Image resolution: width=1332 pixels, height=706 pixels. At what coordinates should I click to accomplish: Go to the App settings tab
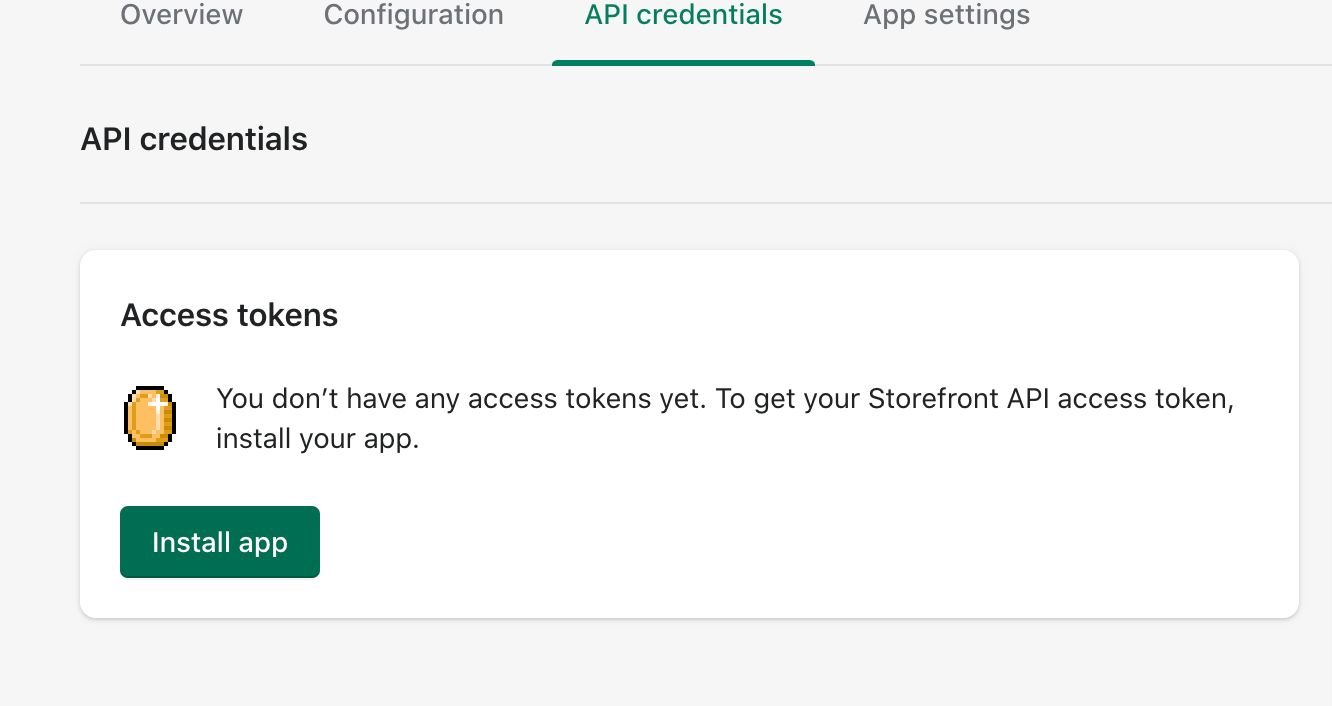946,16
